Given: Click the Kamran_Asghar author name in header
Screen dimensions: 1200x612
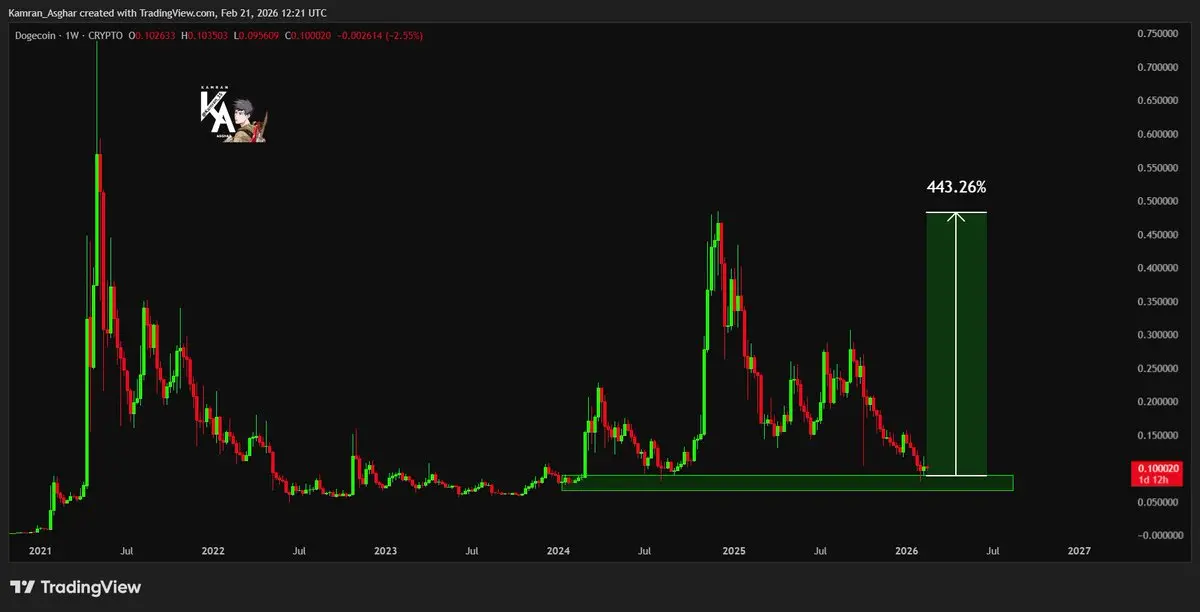Looking at the screenshot, I should click(43, 13).
